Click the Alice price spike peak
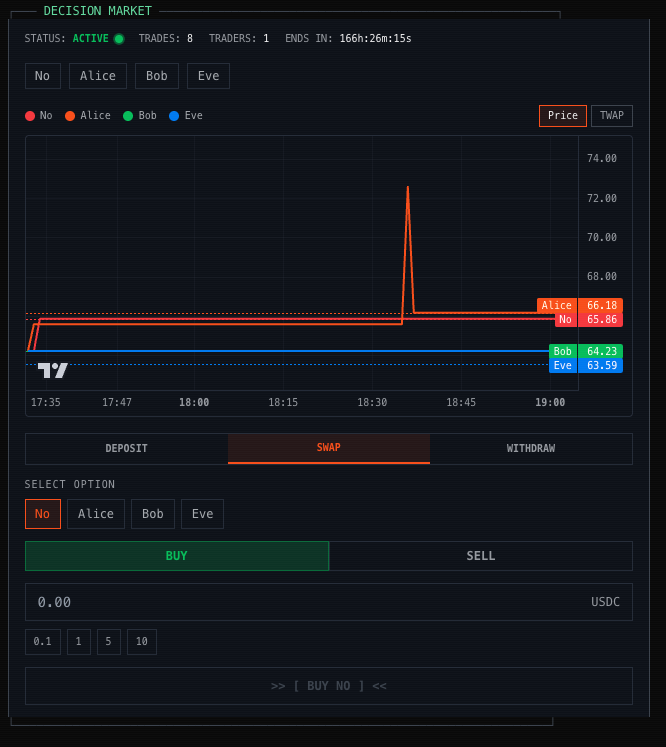 408,187
